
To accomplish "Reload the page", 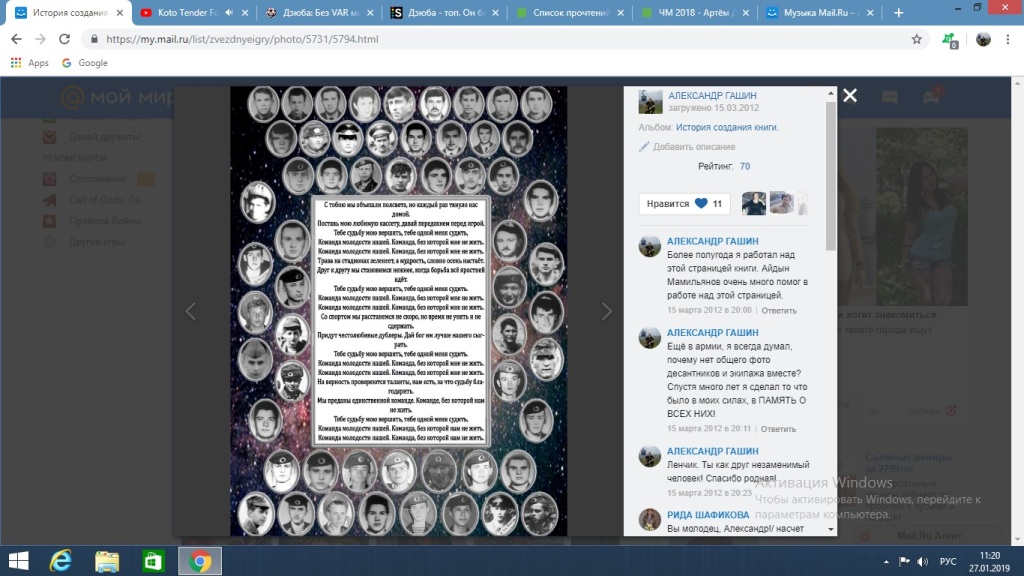I will tap(64, 39).
